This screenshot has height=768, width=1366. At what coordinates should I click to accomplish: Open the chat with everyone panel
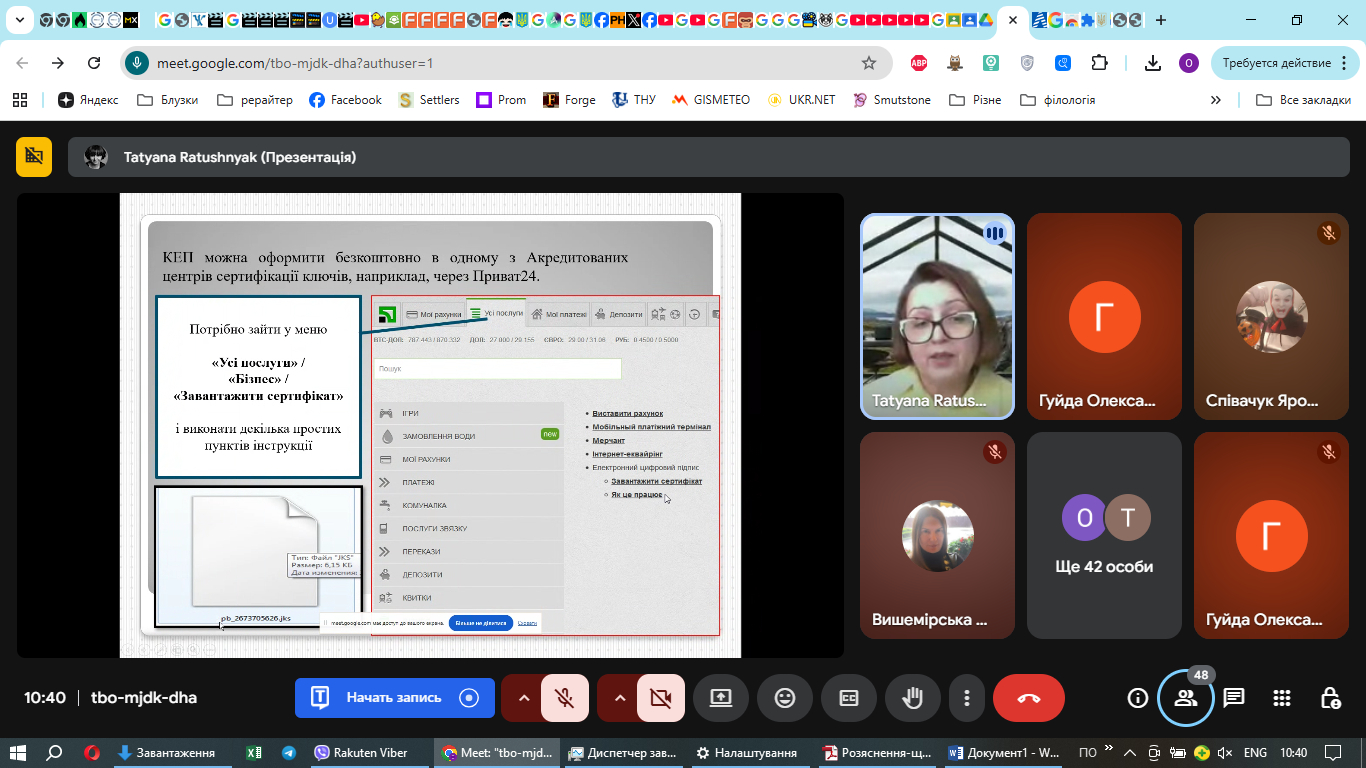(x=1234, y=698)
